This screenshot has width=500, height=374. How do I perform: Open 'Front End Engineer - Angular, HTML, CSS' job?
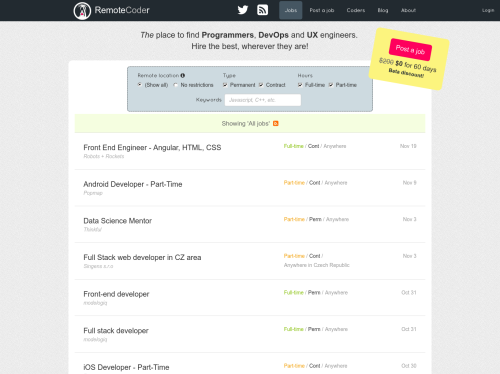click(x=152, y=148)
